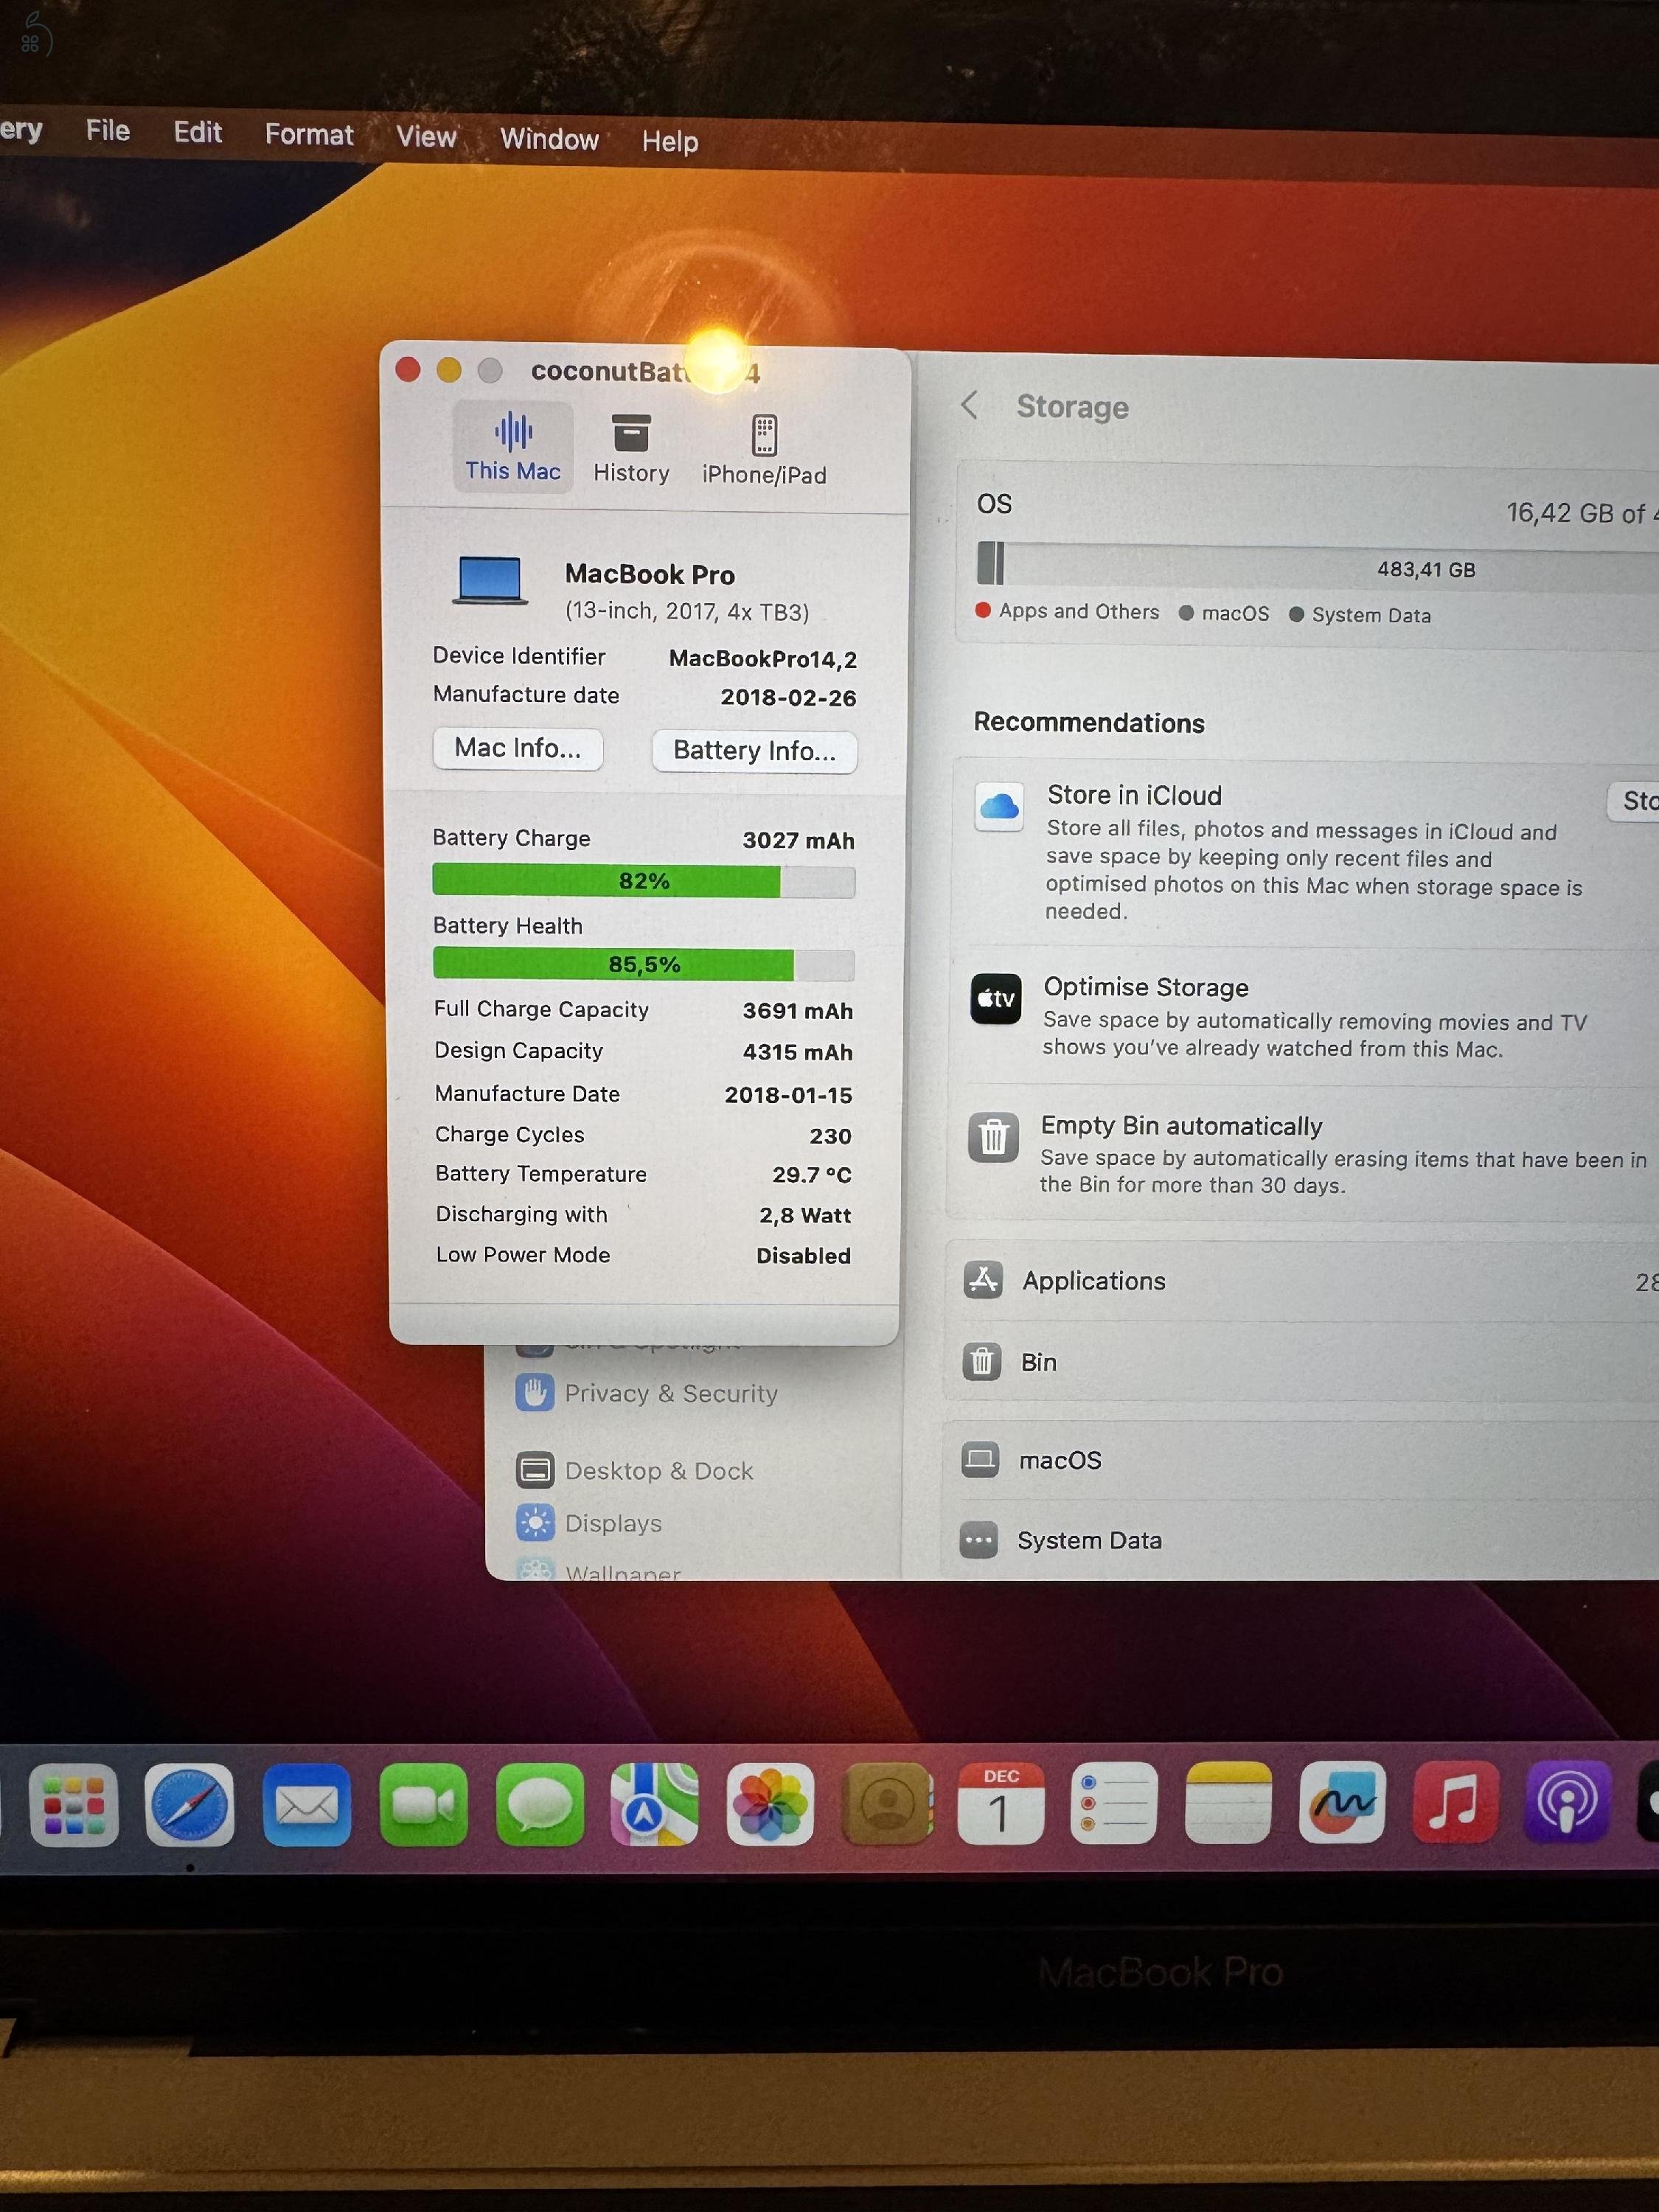Open the Help menu

pos(670,142)
